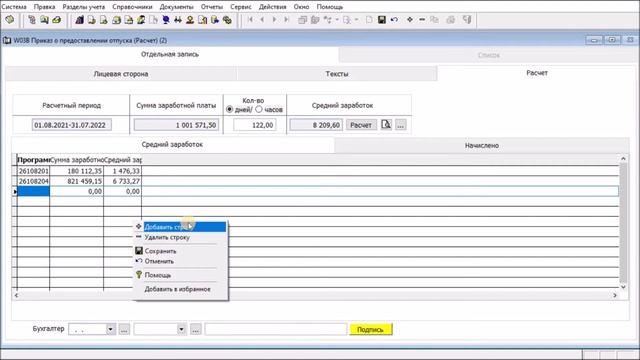Screen dimensions: 640x360
Task: Select the table cell 6 733,27
Action: (x=122, y=181)
